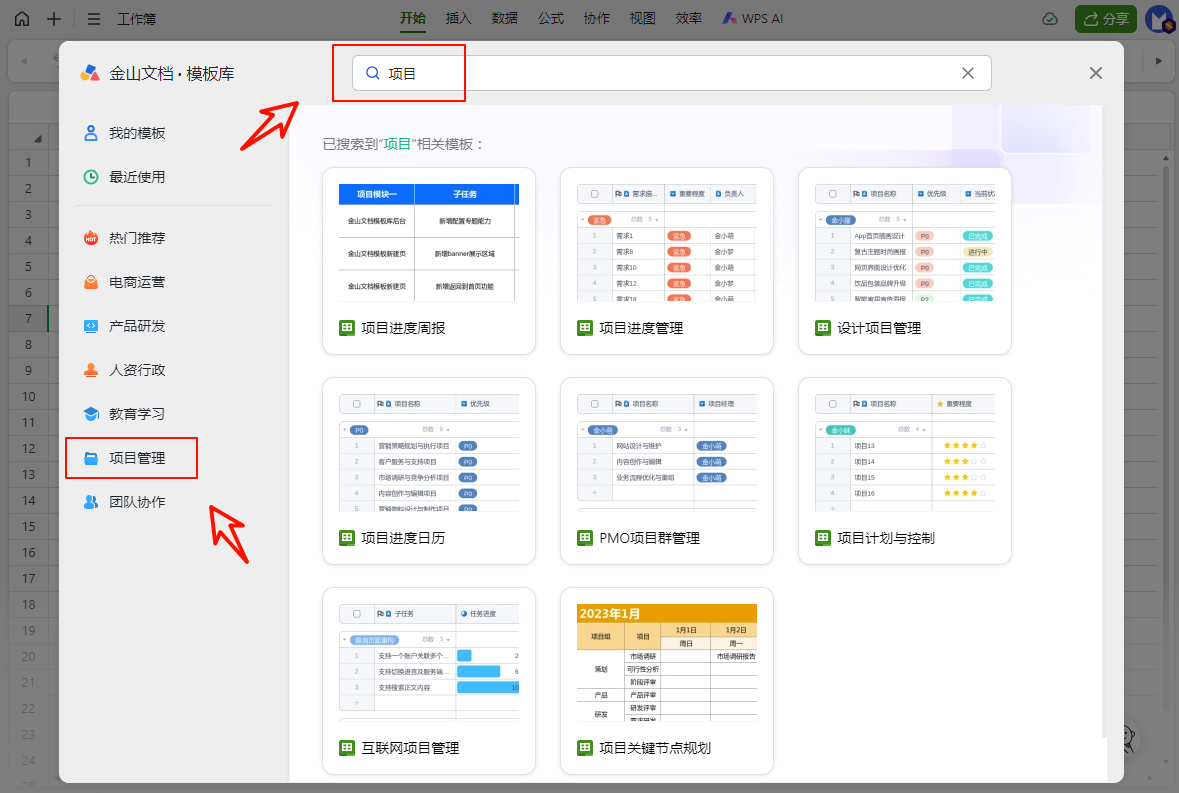
Task: Open the 公式 ribbon tab
Action: [551, 18]
